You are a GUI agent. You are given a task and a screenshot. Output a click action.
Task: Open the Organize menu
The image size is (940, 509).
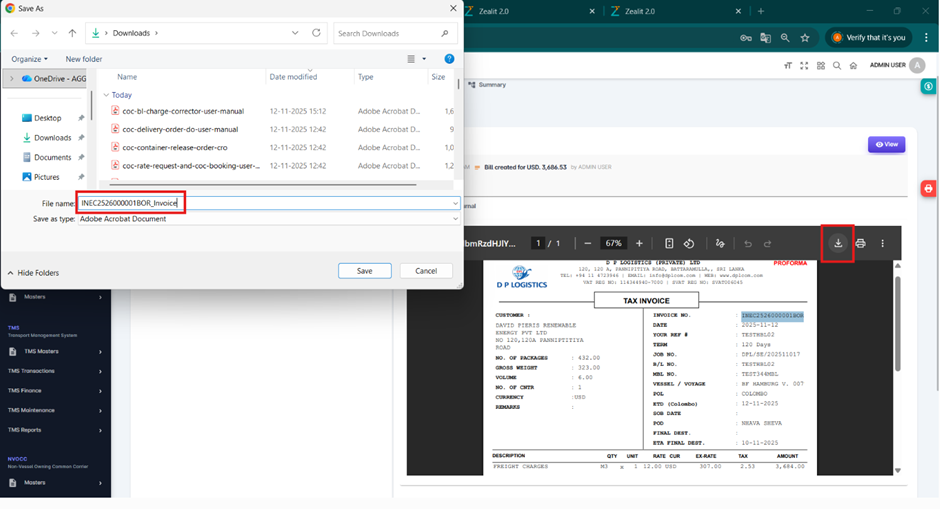(30, 59)
